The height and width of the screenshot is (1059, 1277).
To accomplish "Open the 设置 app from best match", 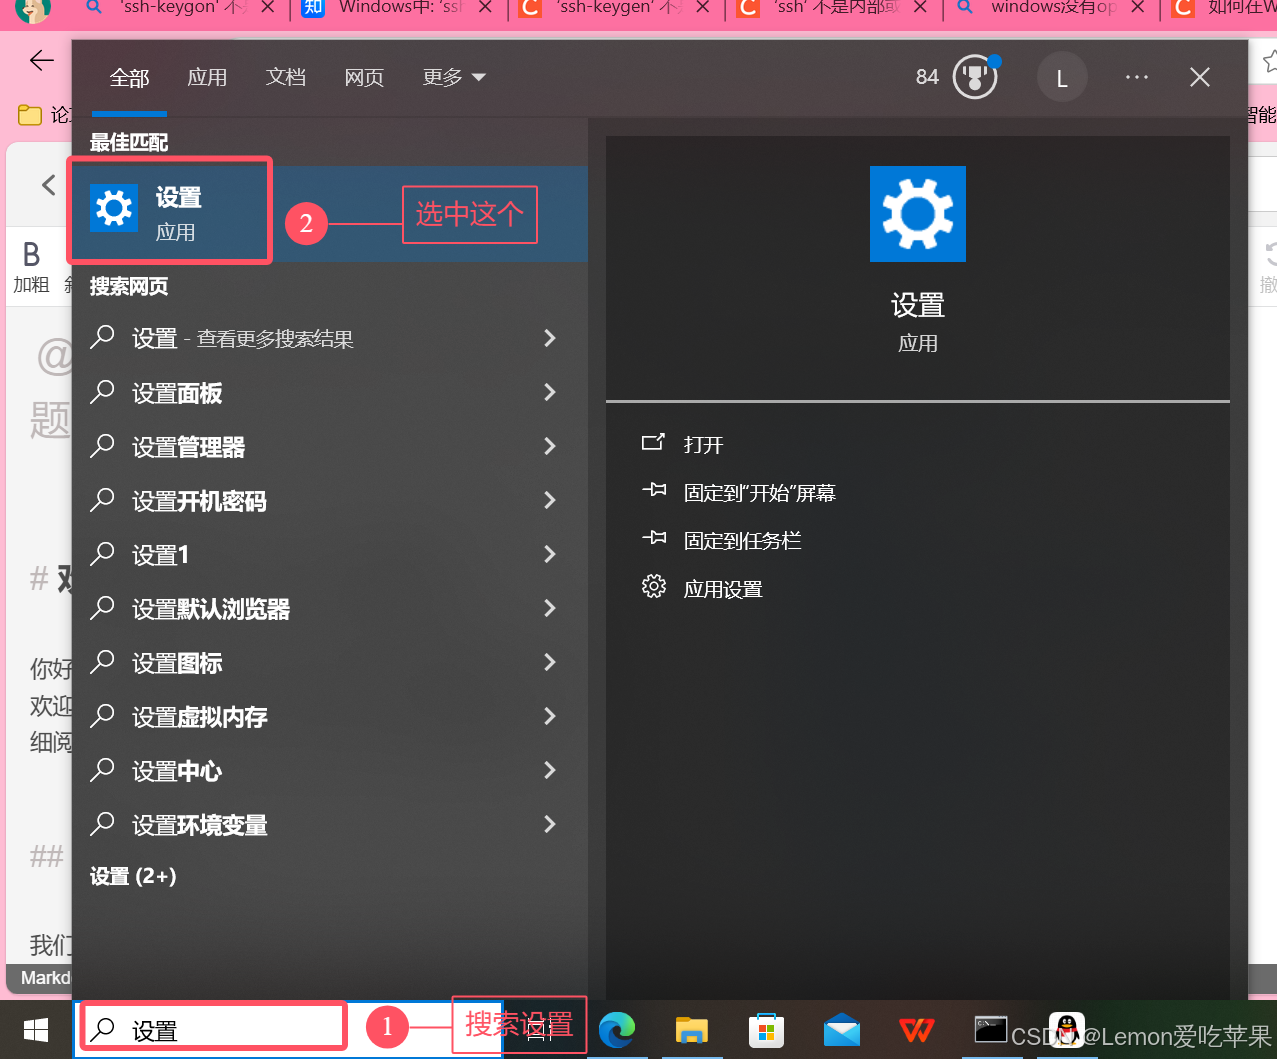I will 168,209.
